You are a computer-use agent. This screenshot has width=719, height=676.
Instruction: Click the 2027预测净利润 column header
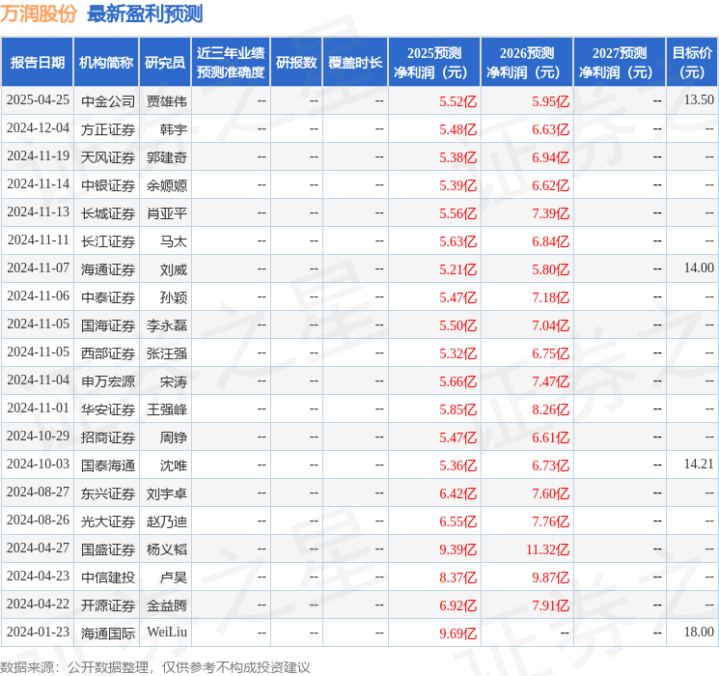pos(619,62)
